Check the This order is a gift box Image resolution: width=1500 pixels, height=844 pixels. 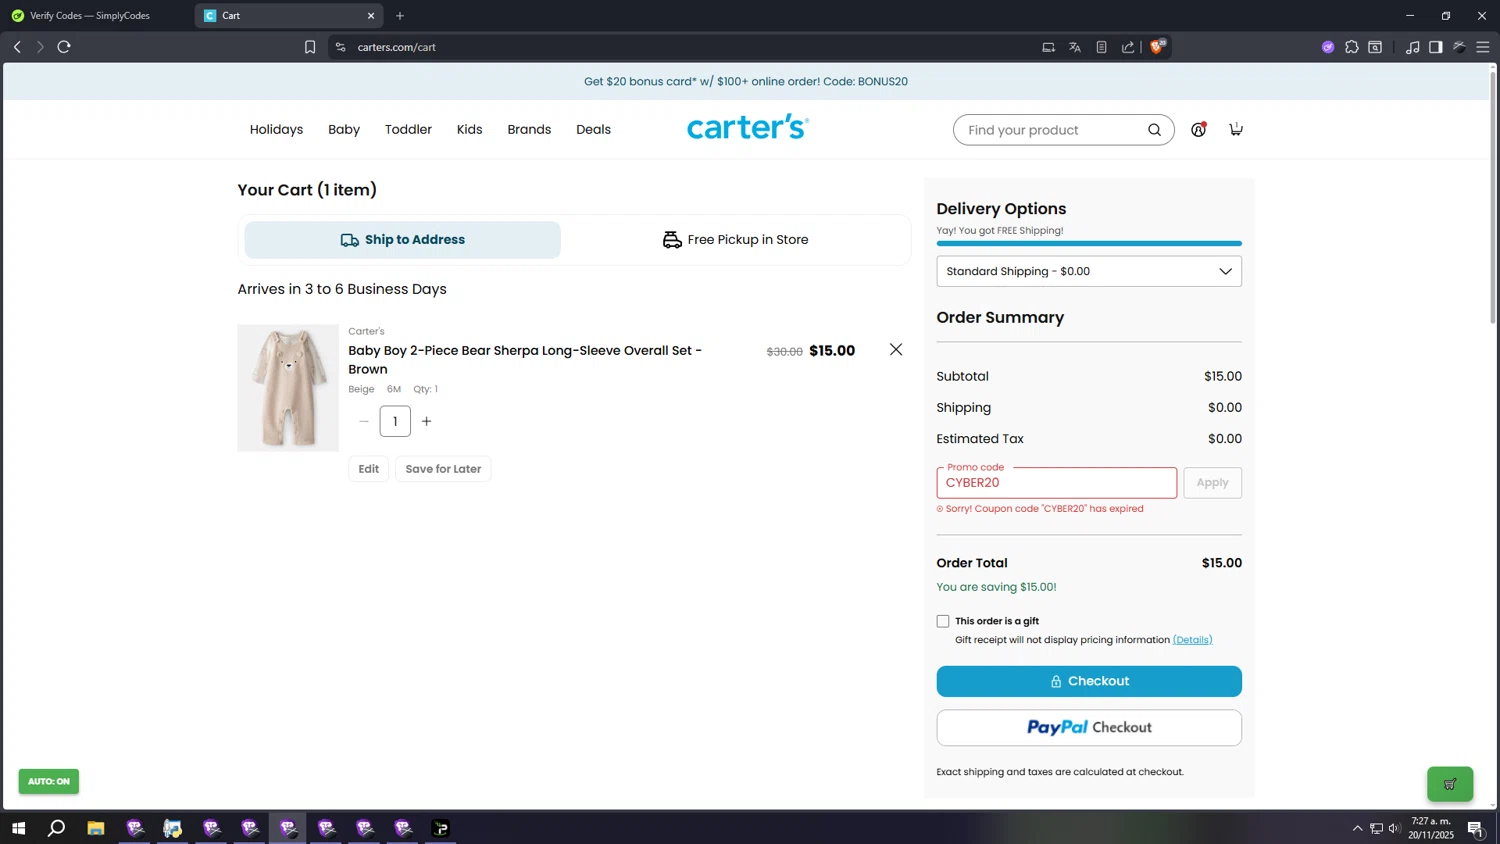coord(943,621)
